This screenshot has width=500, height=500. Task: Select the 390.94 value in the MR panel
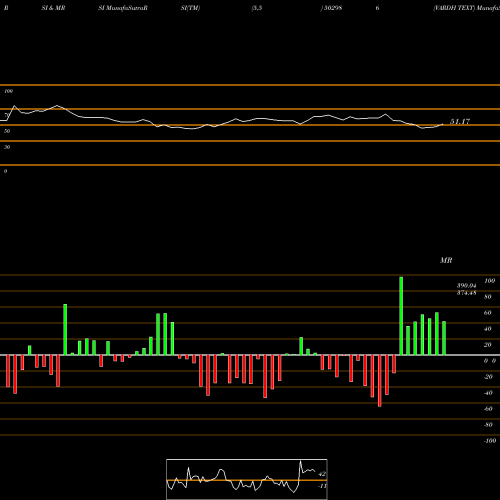[466, 286]
